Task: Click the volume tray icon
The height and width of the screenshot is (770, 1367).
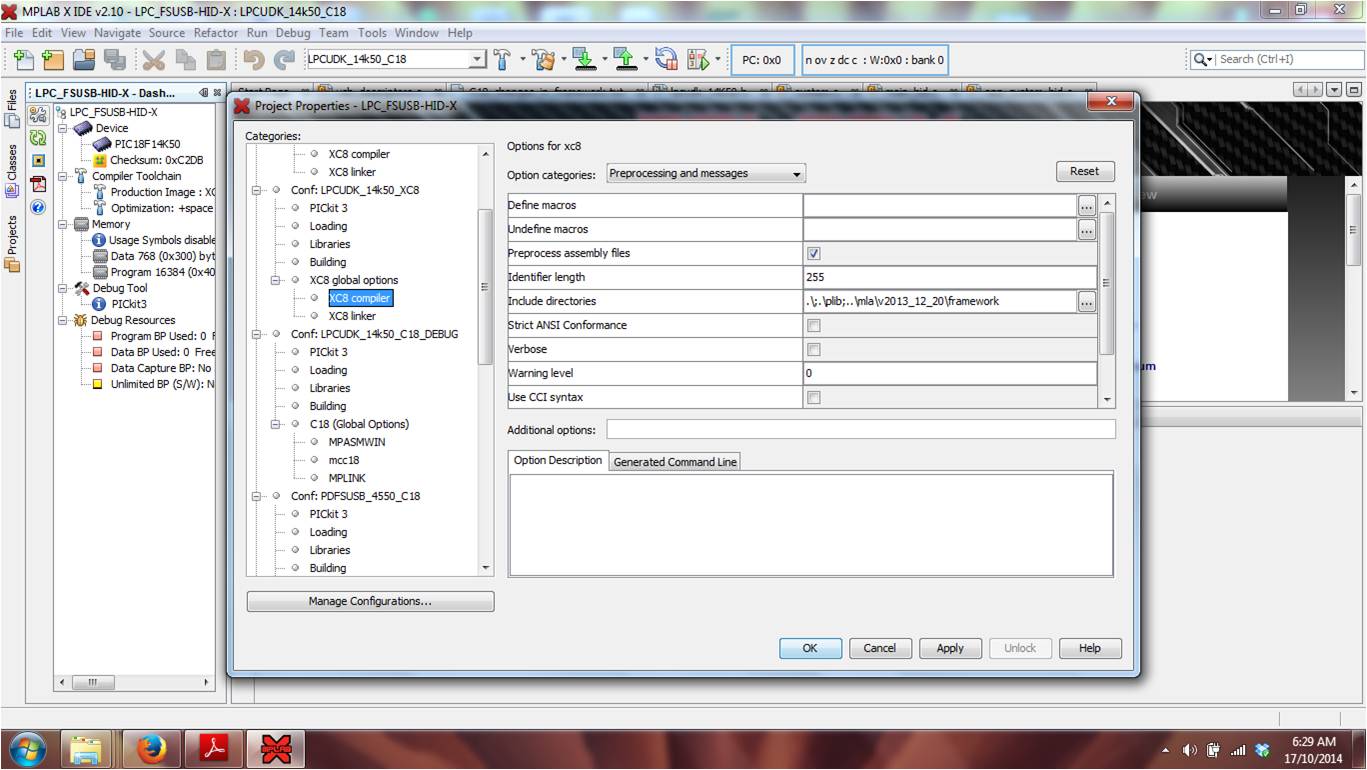Action: coord(1190,750)
